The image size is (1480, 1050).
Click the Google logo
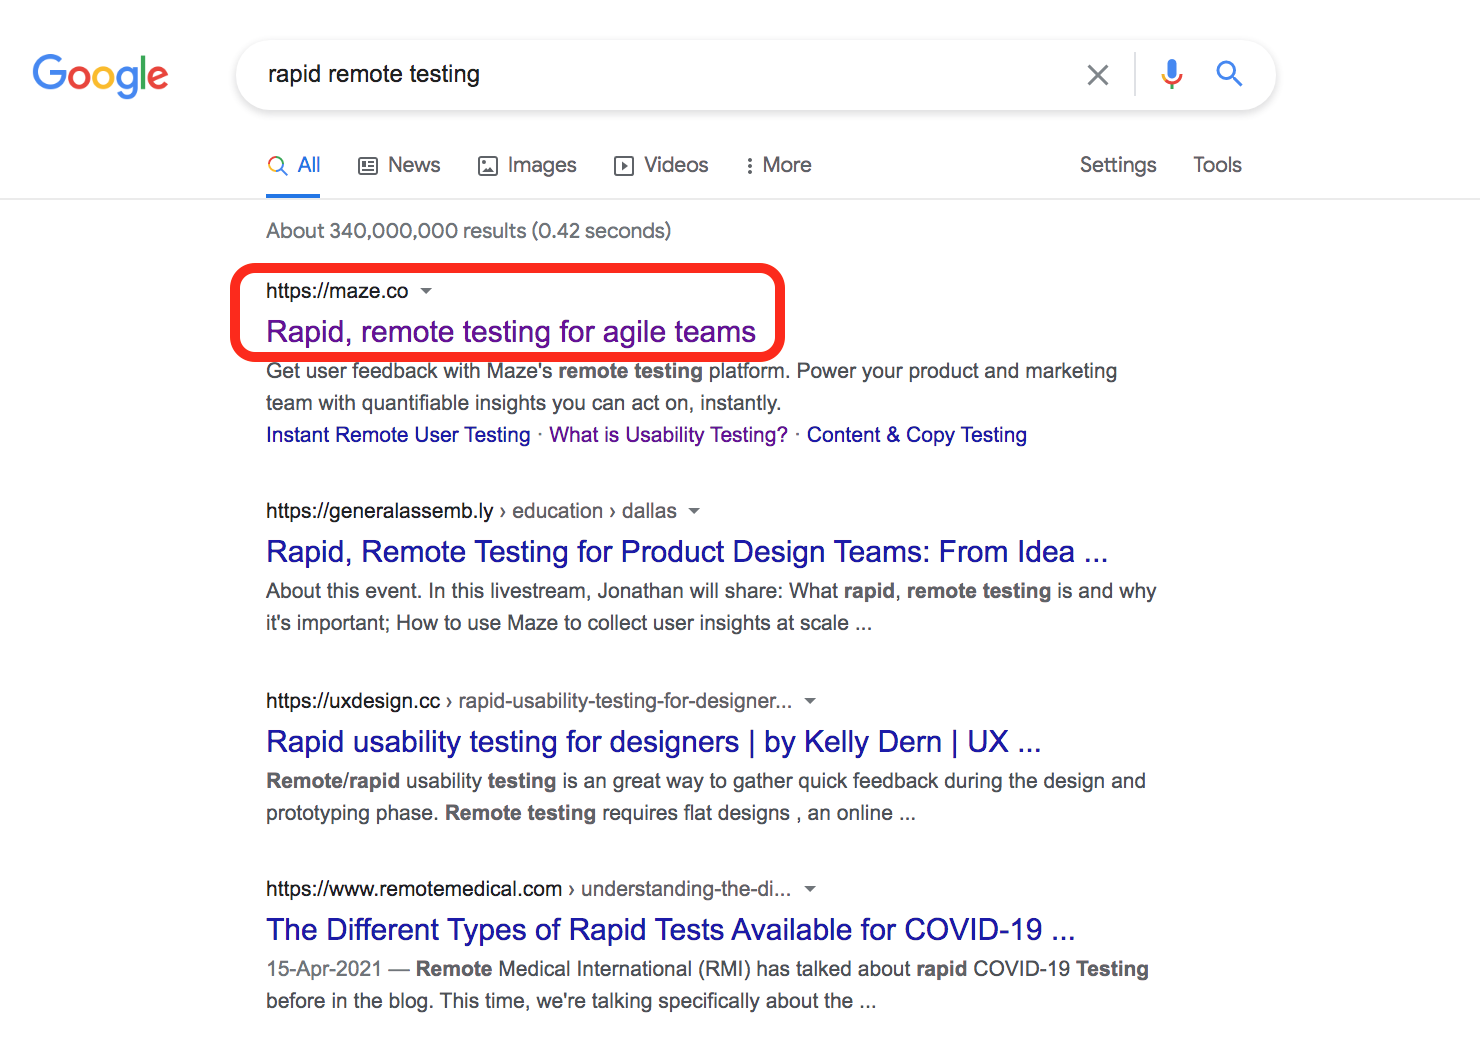[100, 75]
